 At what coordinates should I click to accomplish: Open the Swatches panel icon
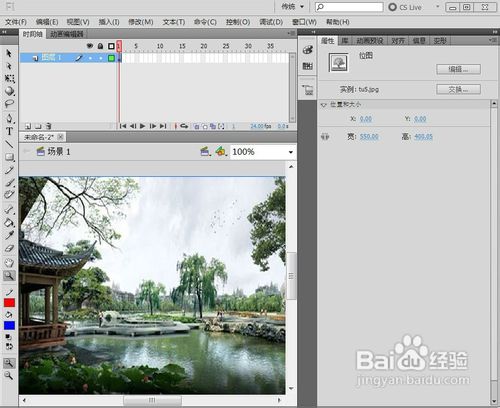pyautogui.click(x=307, y=66)
